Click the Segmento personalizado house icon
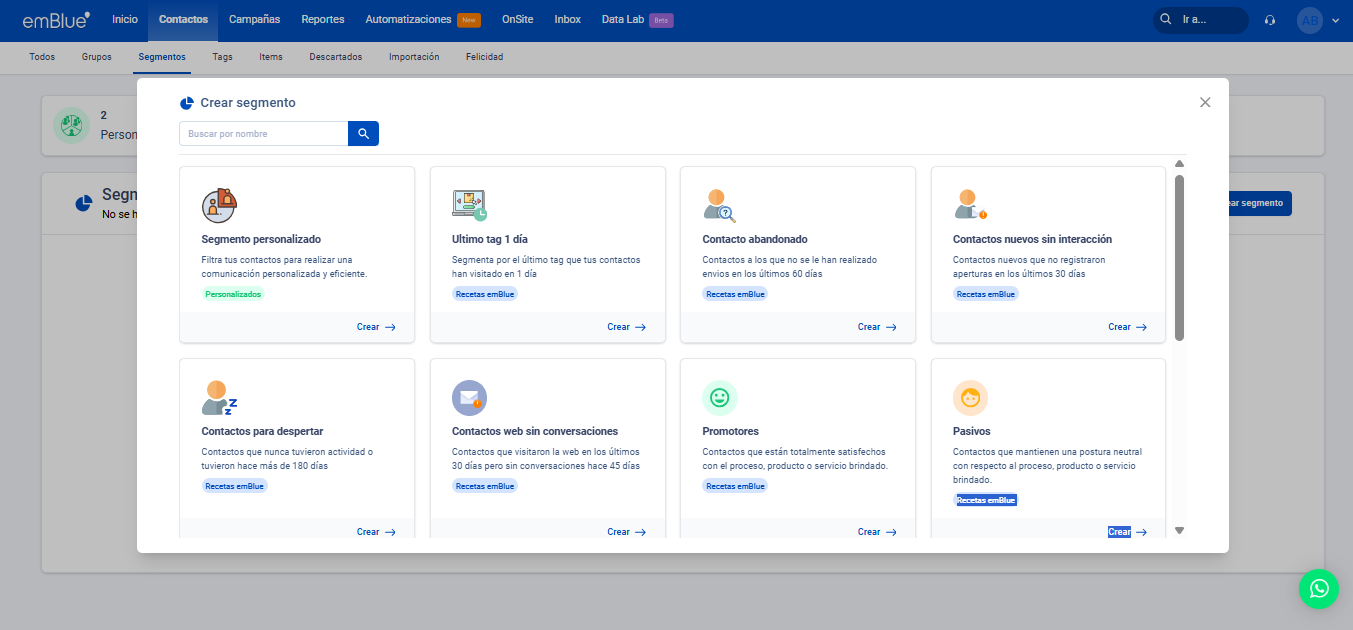 (219, 205)
